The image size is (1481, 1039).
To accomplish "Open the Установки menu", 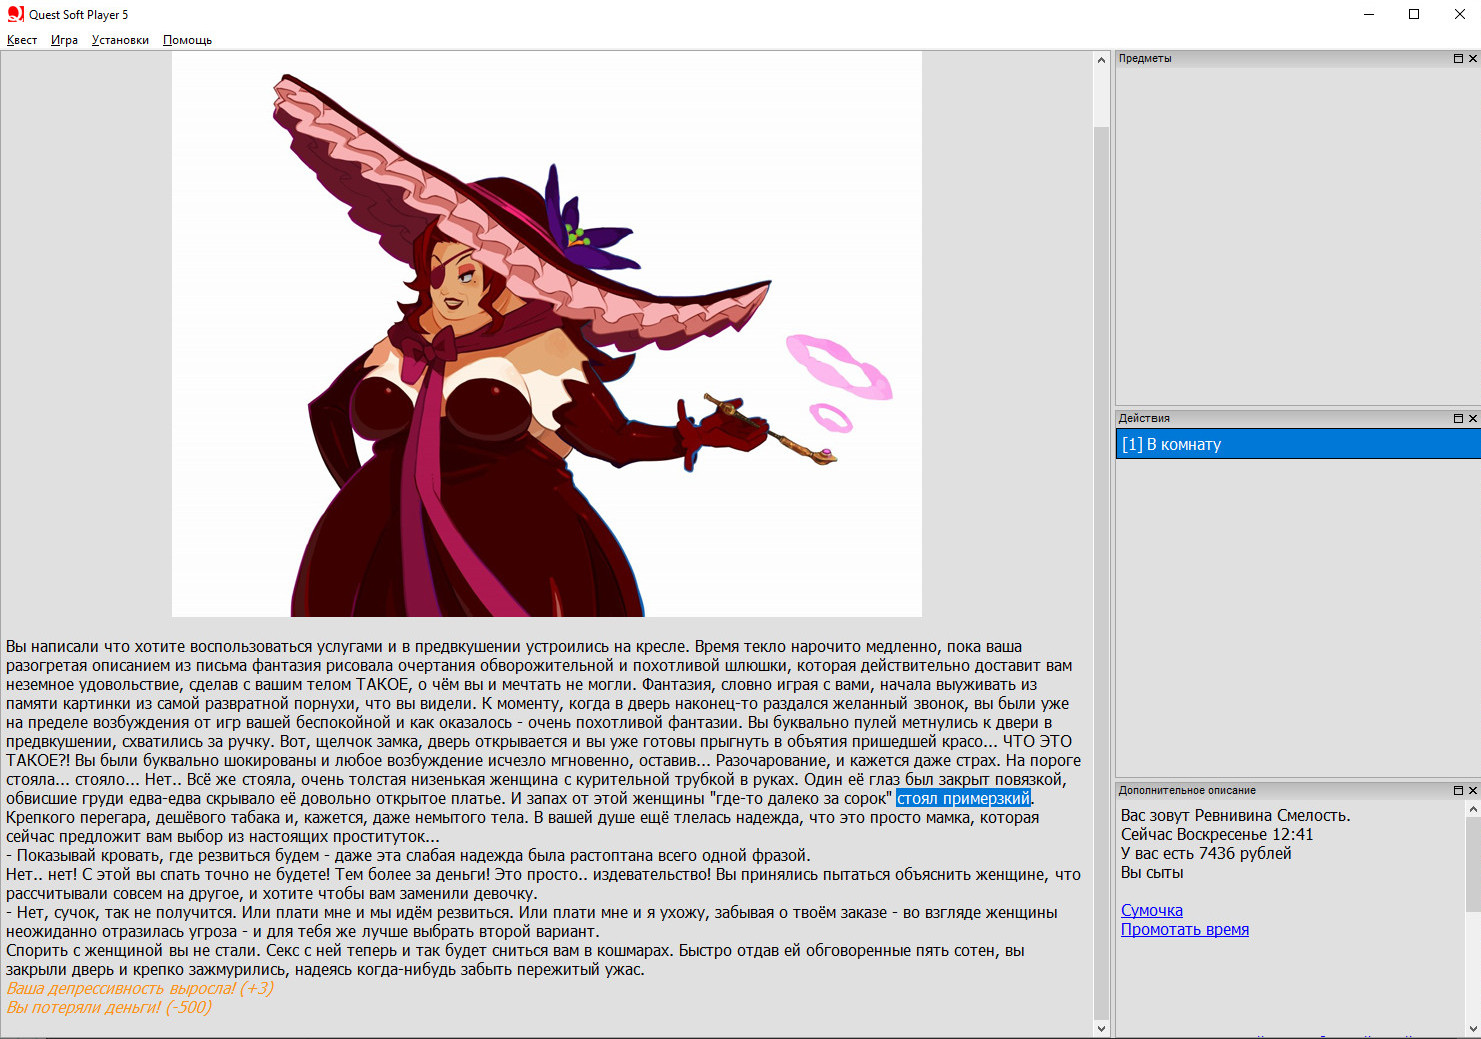I will [120, 40].
